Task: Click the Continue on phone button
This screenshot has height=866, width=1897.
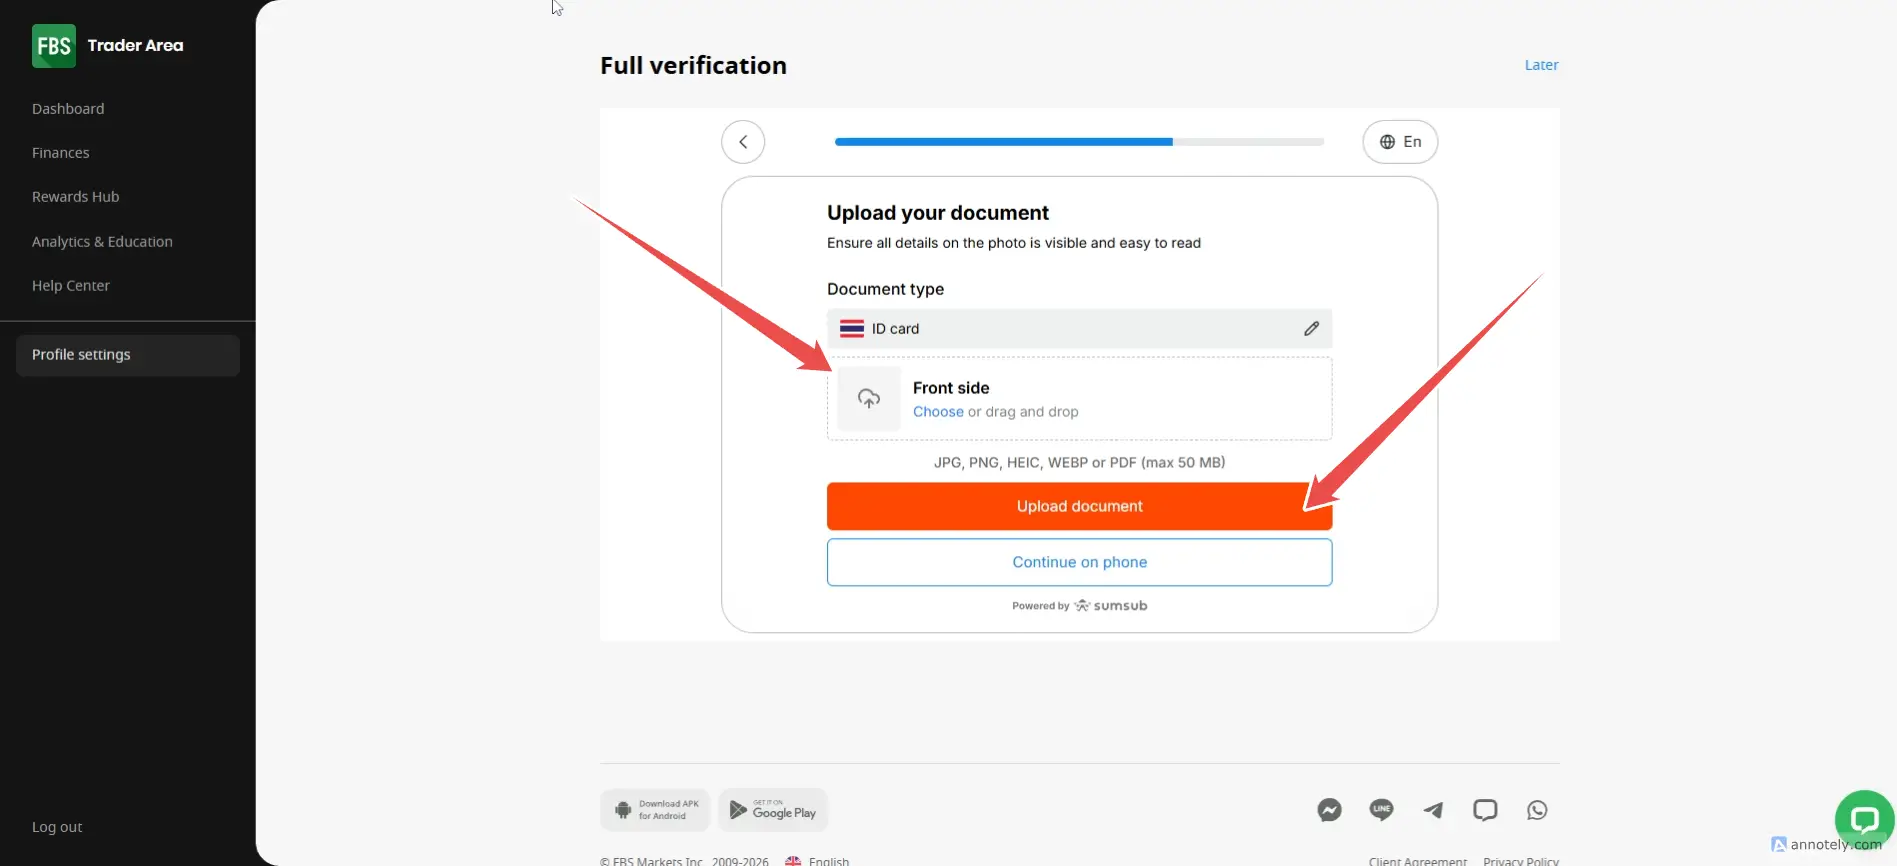Action: click(1079, 562)
